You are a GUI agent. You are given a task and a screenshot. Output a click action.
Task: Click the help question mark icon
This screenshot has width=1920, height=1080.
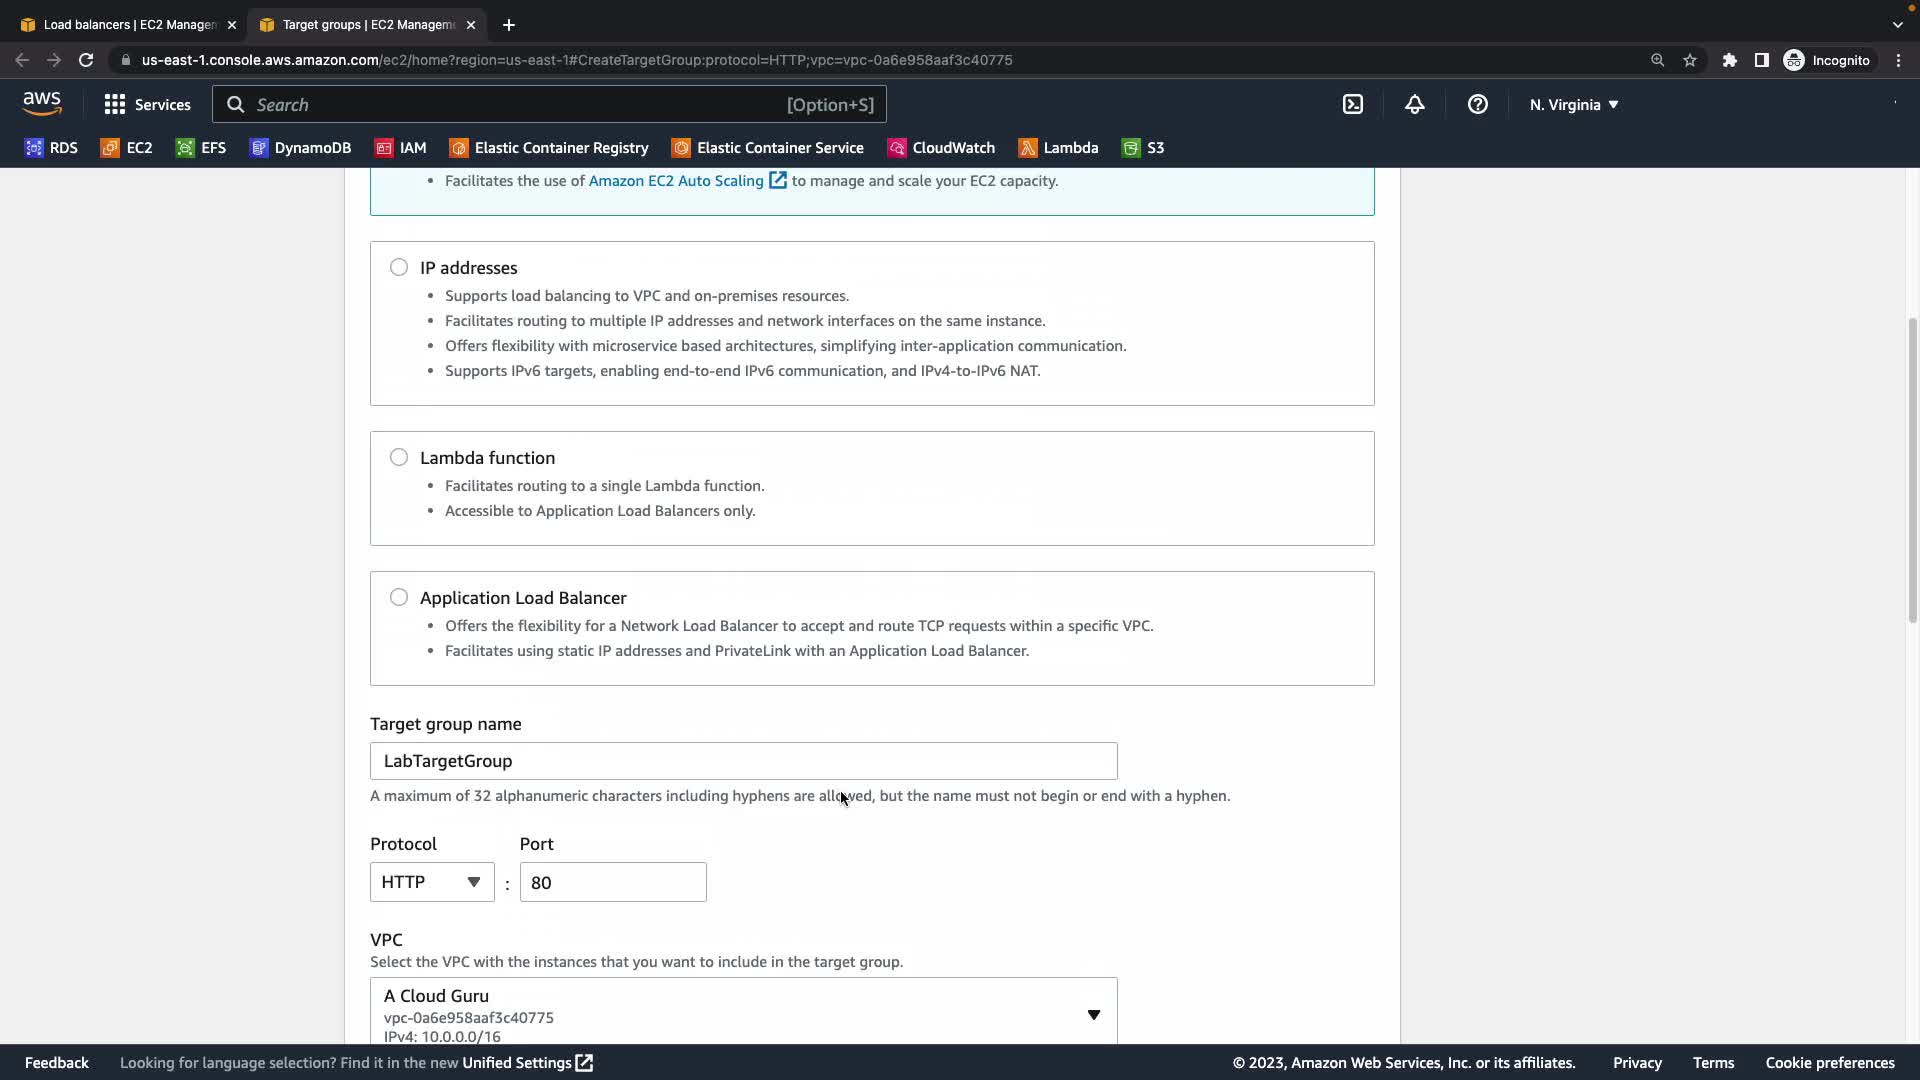1477,104
